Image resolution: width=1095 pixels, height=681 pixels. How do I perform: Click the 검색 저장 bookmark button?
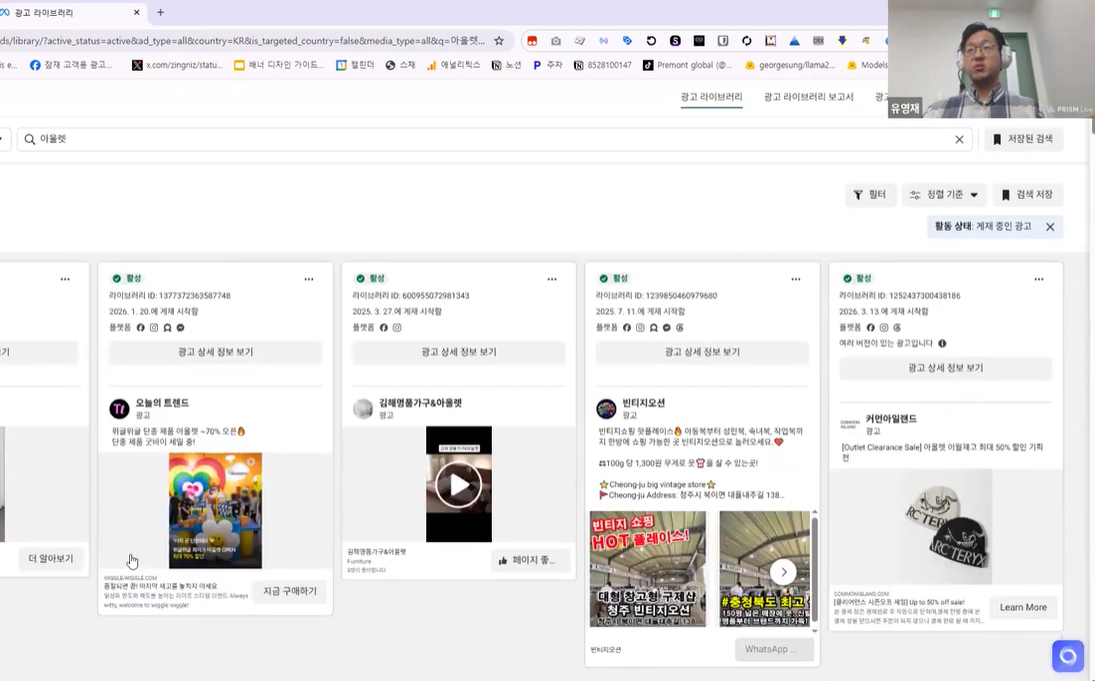pos(1027,195)
